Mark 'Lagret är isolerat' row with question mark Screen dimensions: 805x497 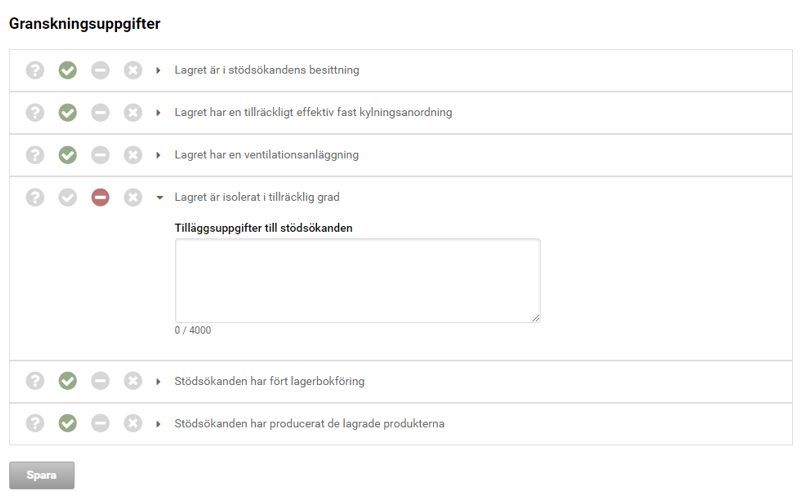pyautogui.click(x=35, y=197)
